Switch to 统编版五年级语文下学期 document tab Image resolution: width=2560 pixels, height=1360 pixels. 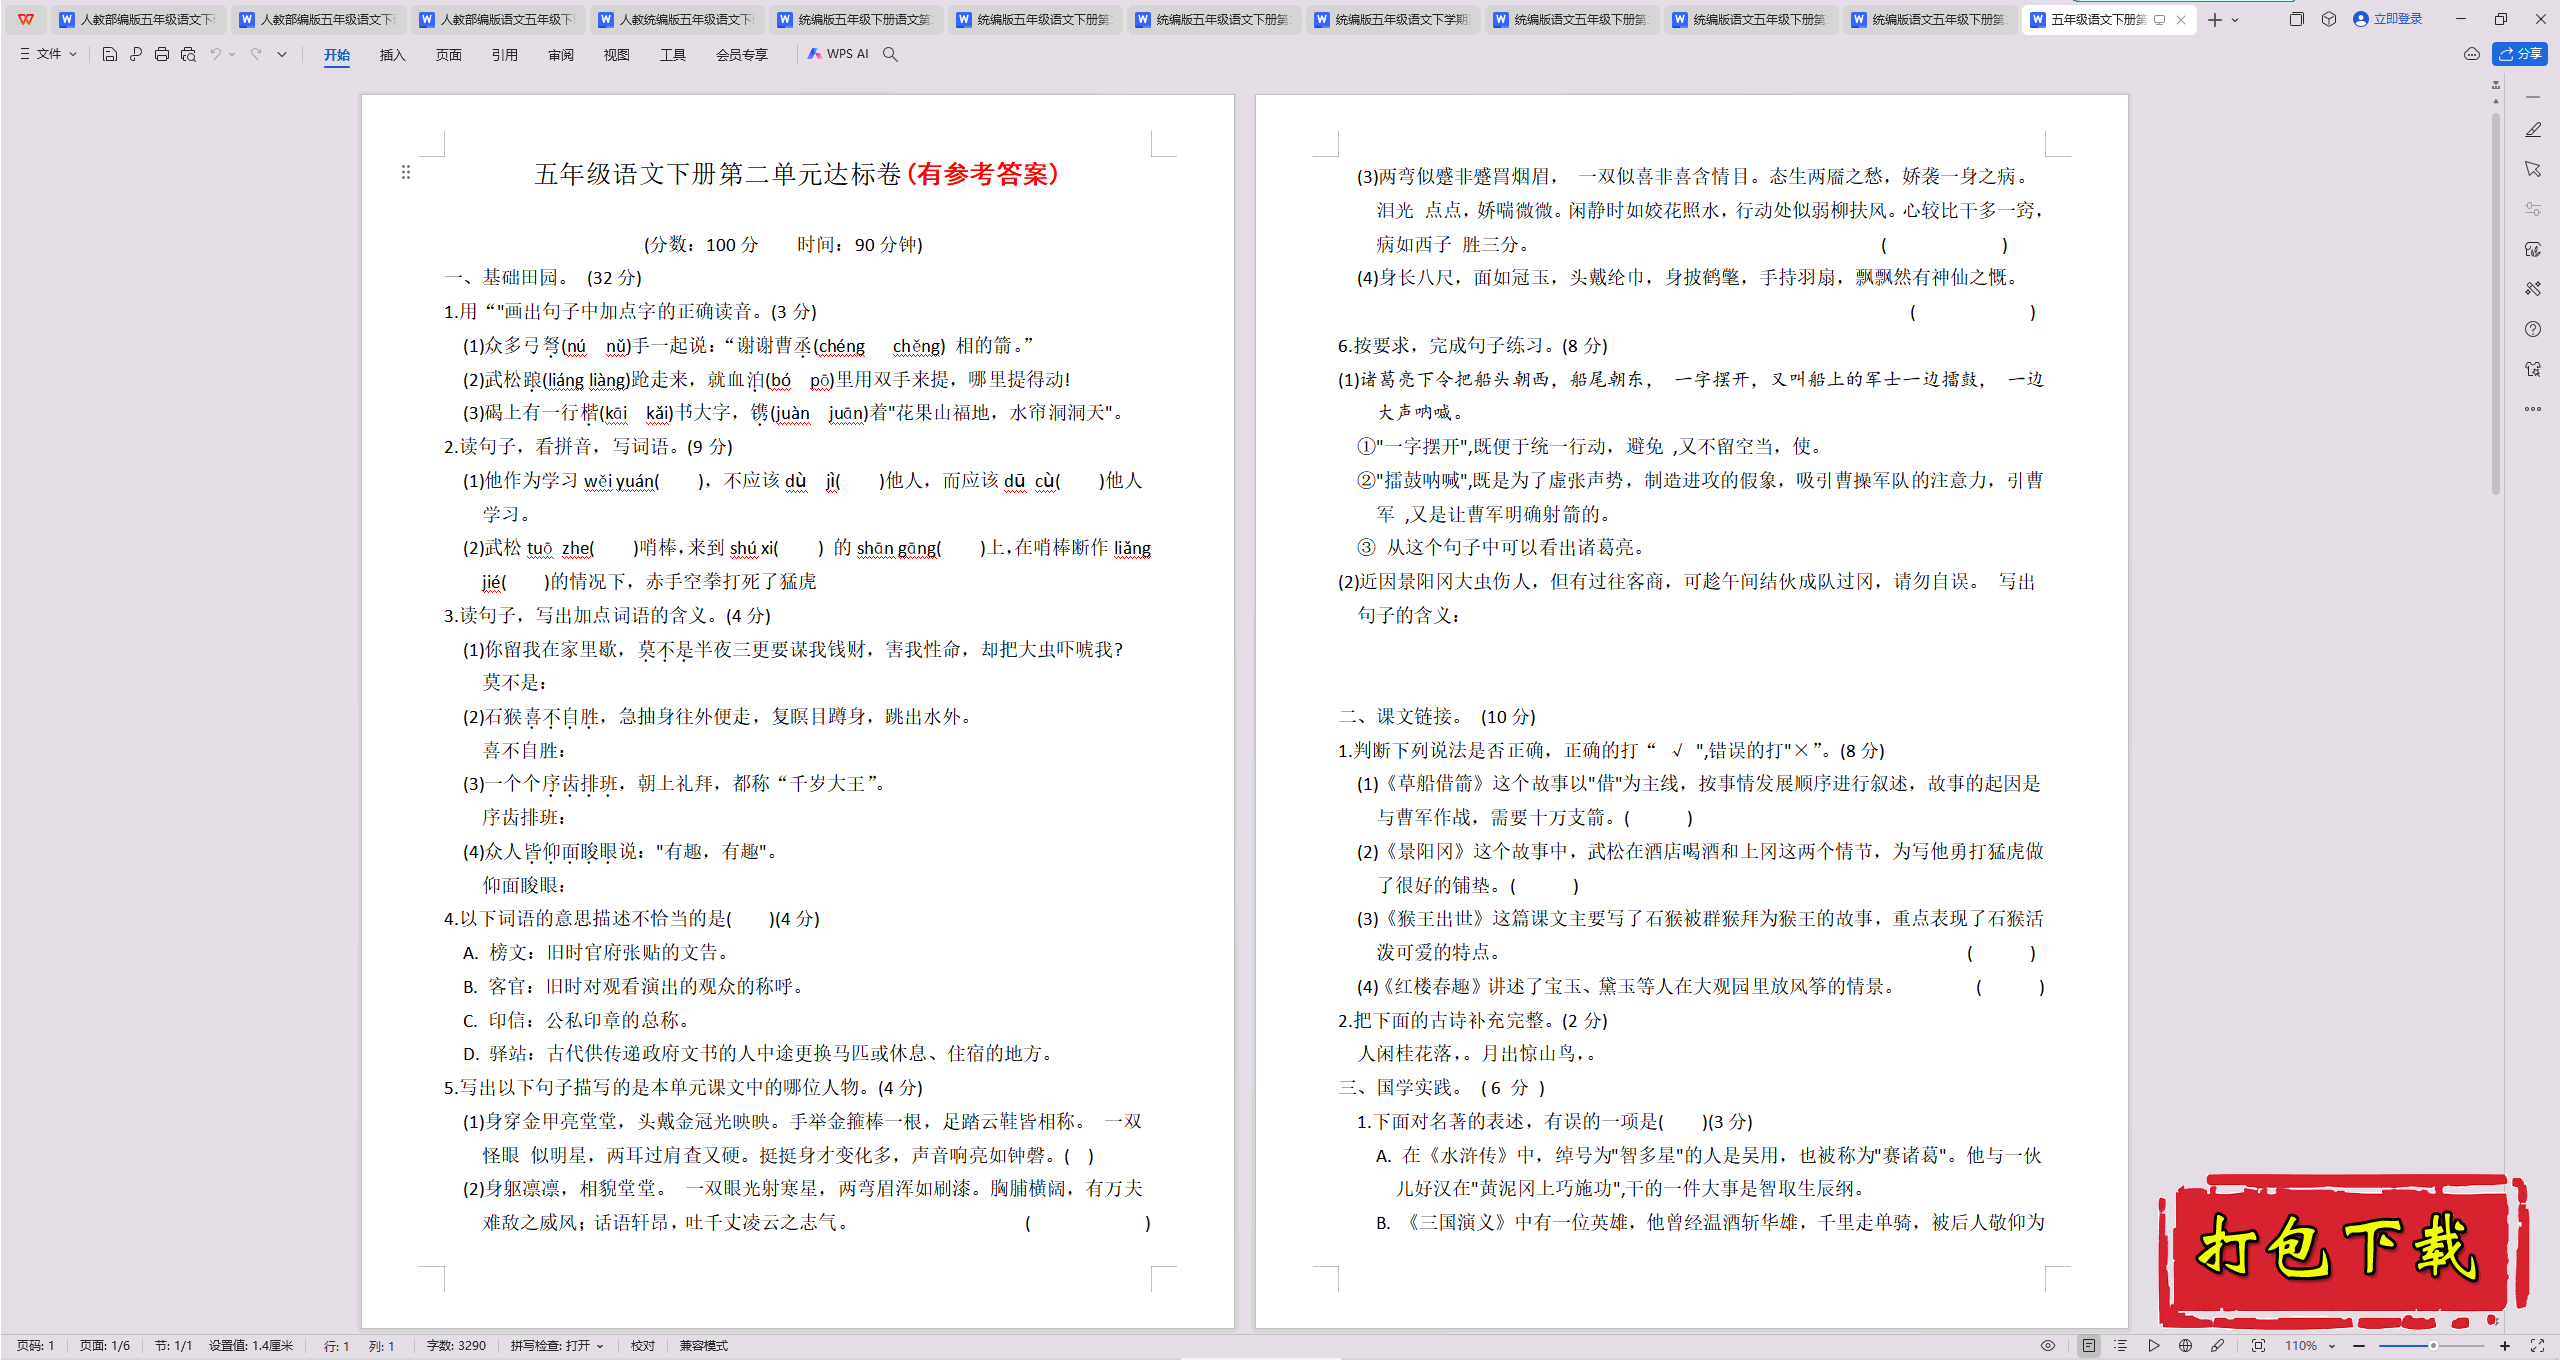[x=1393, y=19]
